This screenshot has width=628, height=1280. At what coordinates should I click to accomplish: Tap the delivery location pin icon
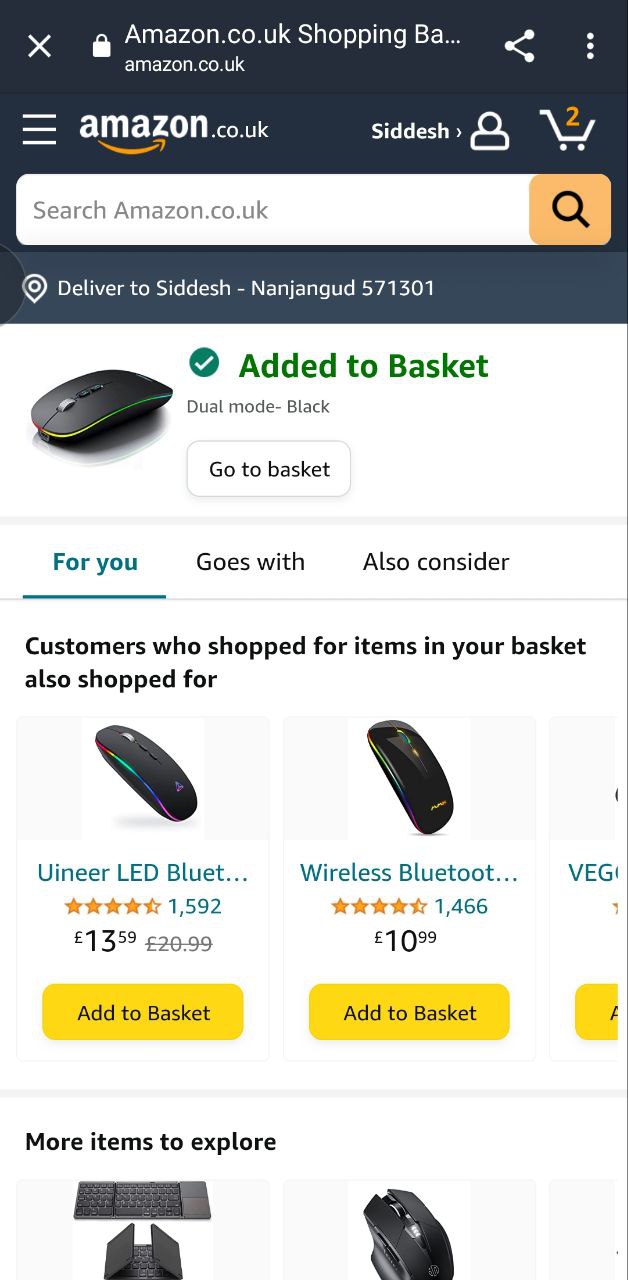tap(35, 289)
